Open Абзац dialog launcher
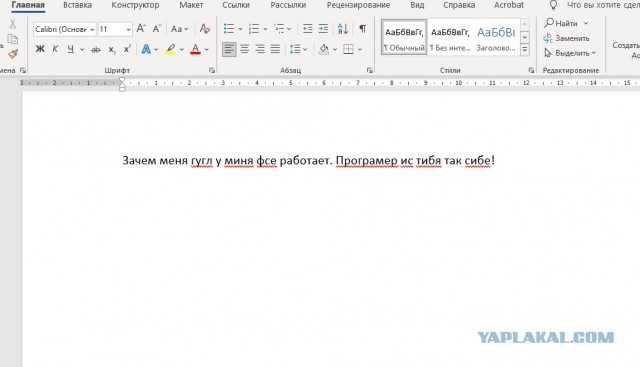Image resolution: width=640 pixels, height=367 pixels. click(x=369, y=70)
